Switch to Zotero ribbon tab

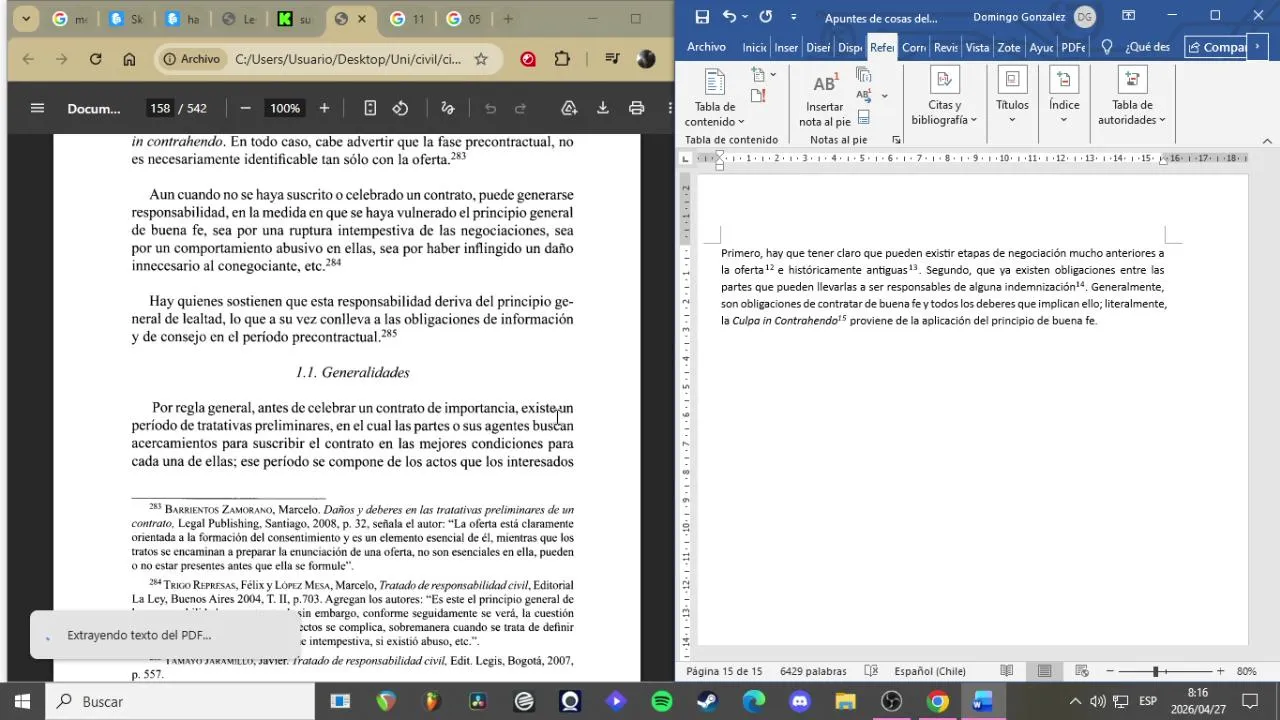pos(1009,47)
